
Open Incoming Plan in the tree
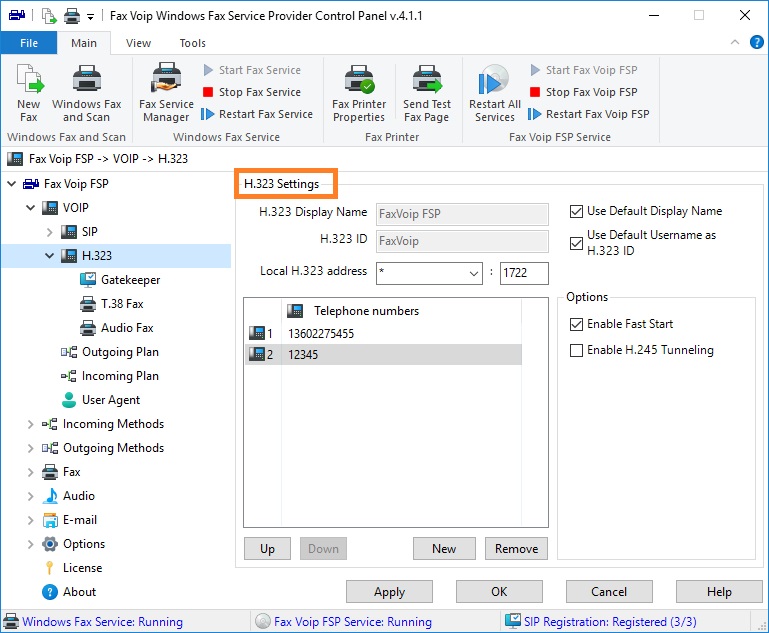(110, 376)
